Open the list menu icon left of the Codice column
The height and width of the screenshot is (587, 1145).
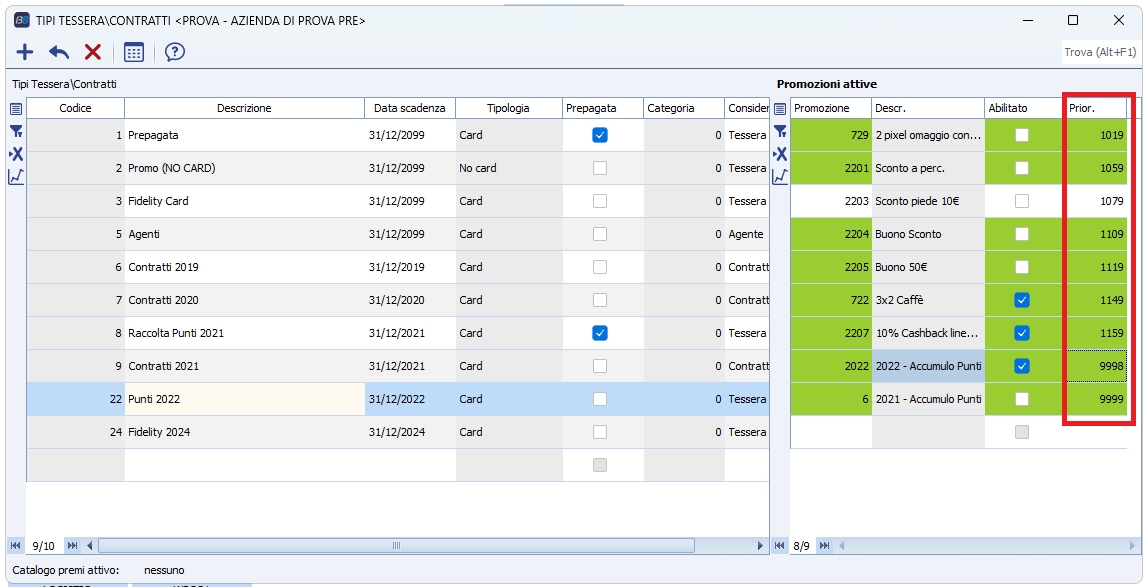[16, 108]
